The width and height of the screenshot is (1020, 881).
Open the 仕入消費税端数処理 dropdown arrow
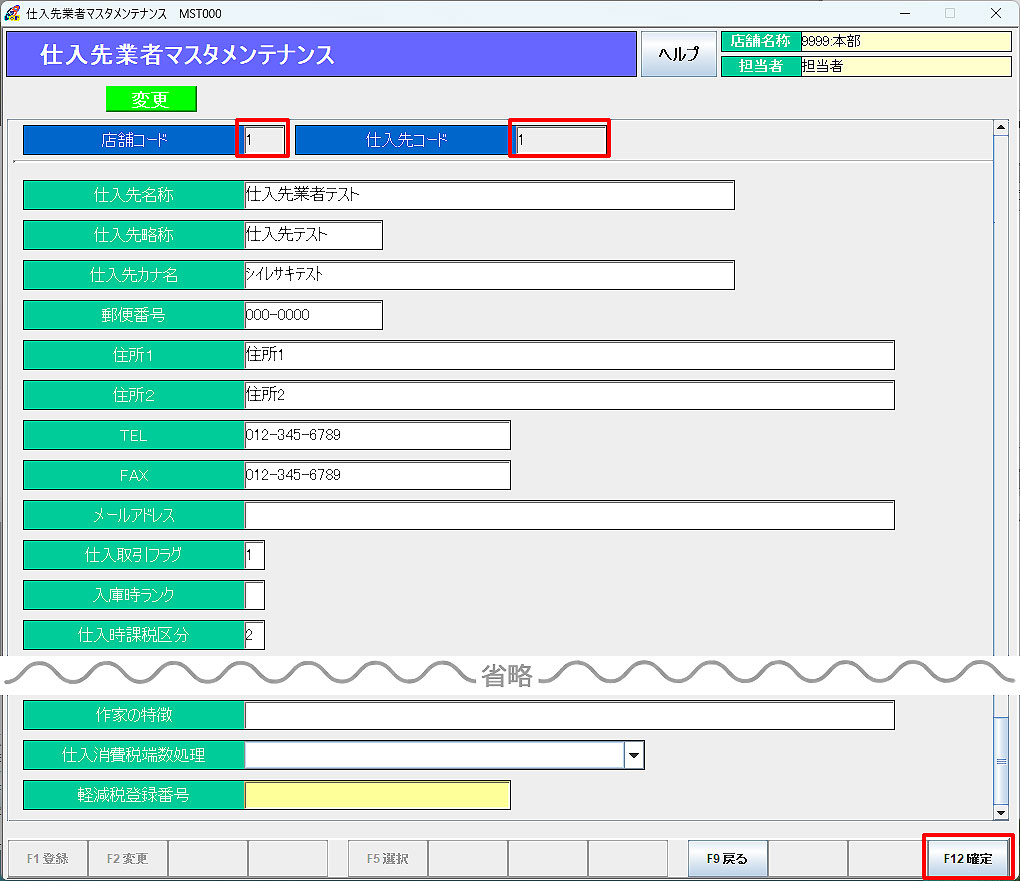tap(634, 755)
